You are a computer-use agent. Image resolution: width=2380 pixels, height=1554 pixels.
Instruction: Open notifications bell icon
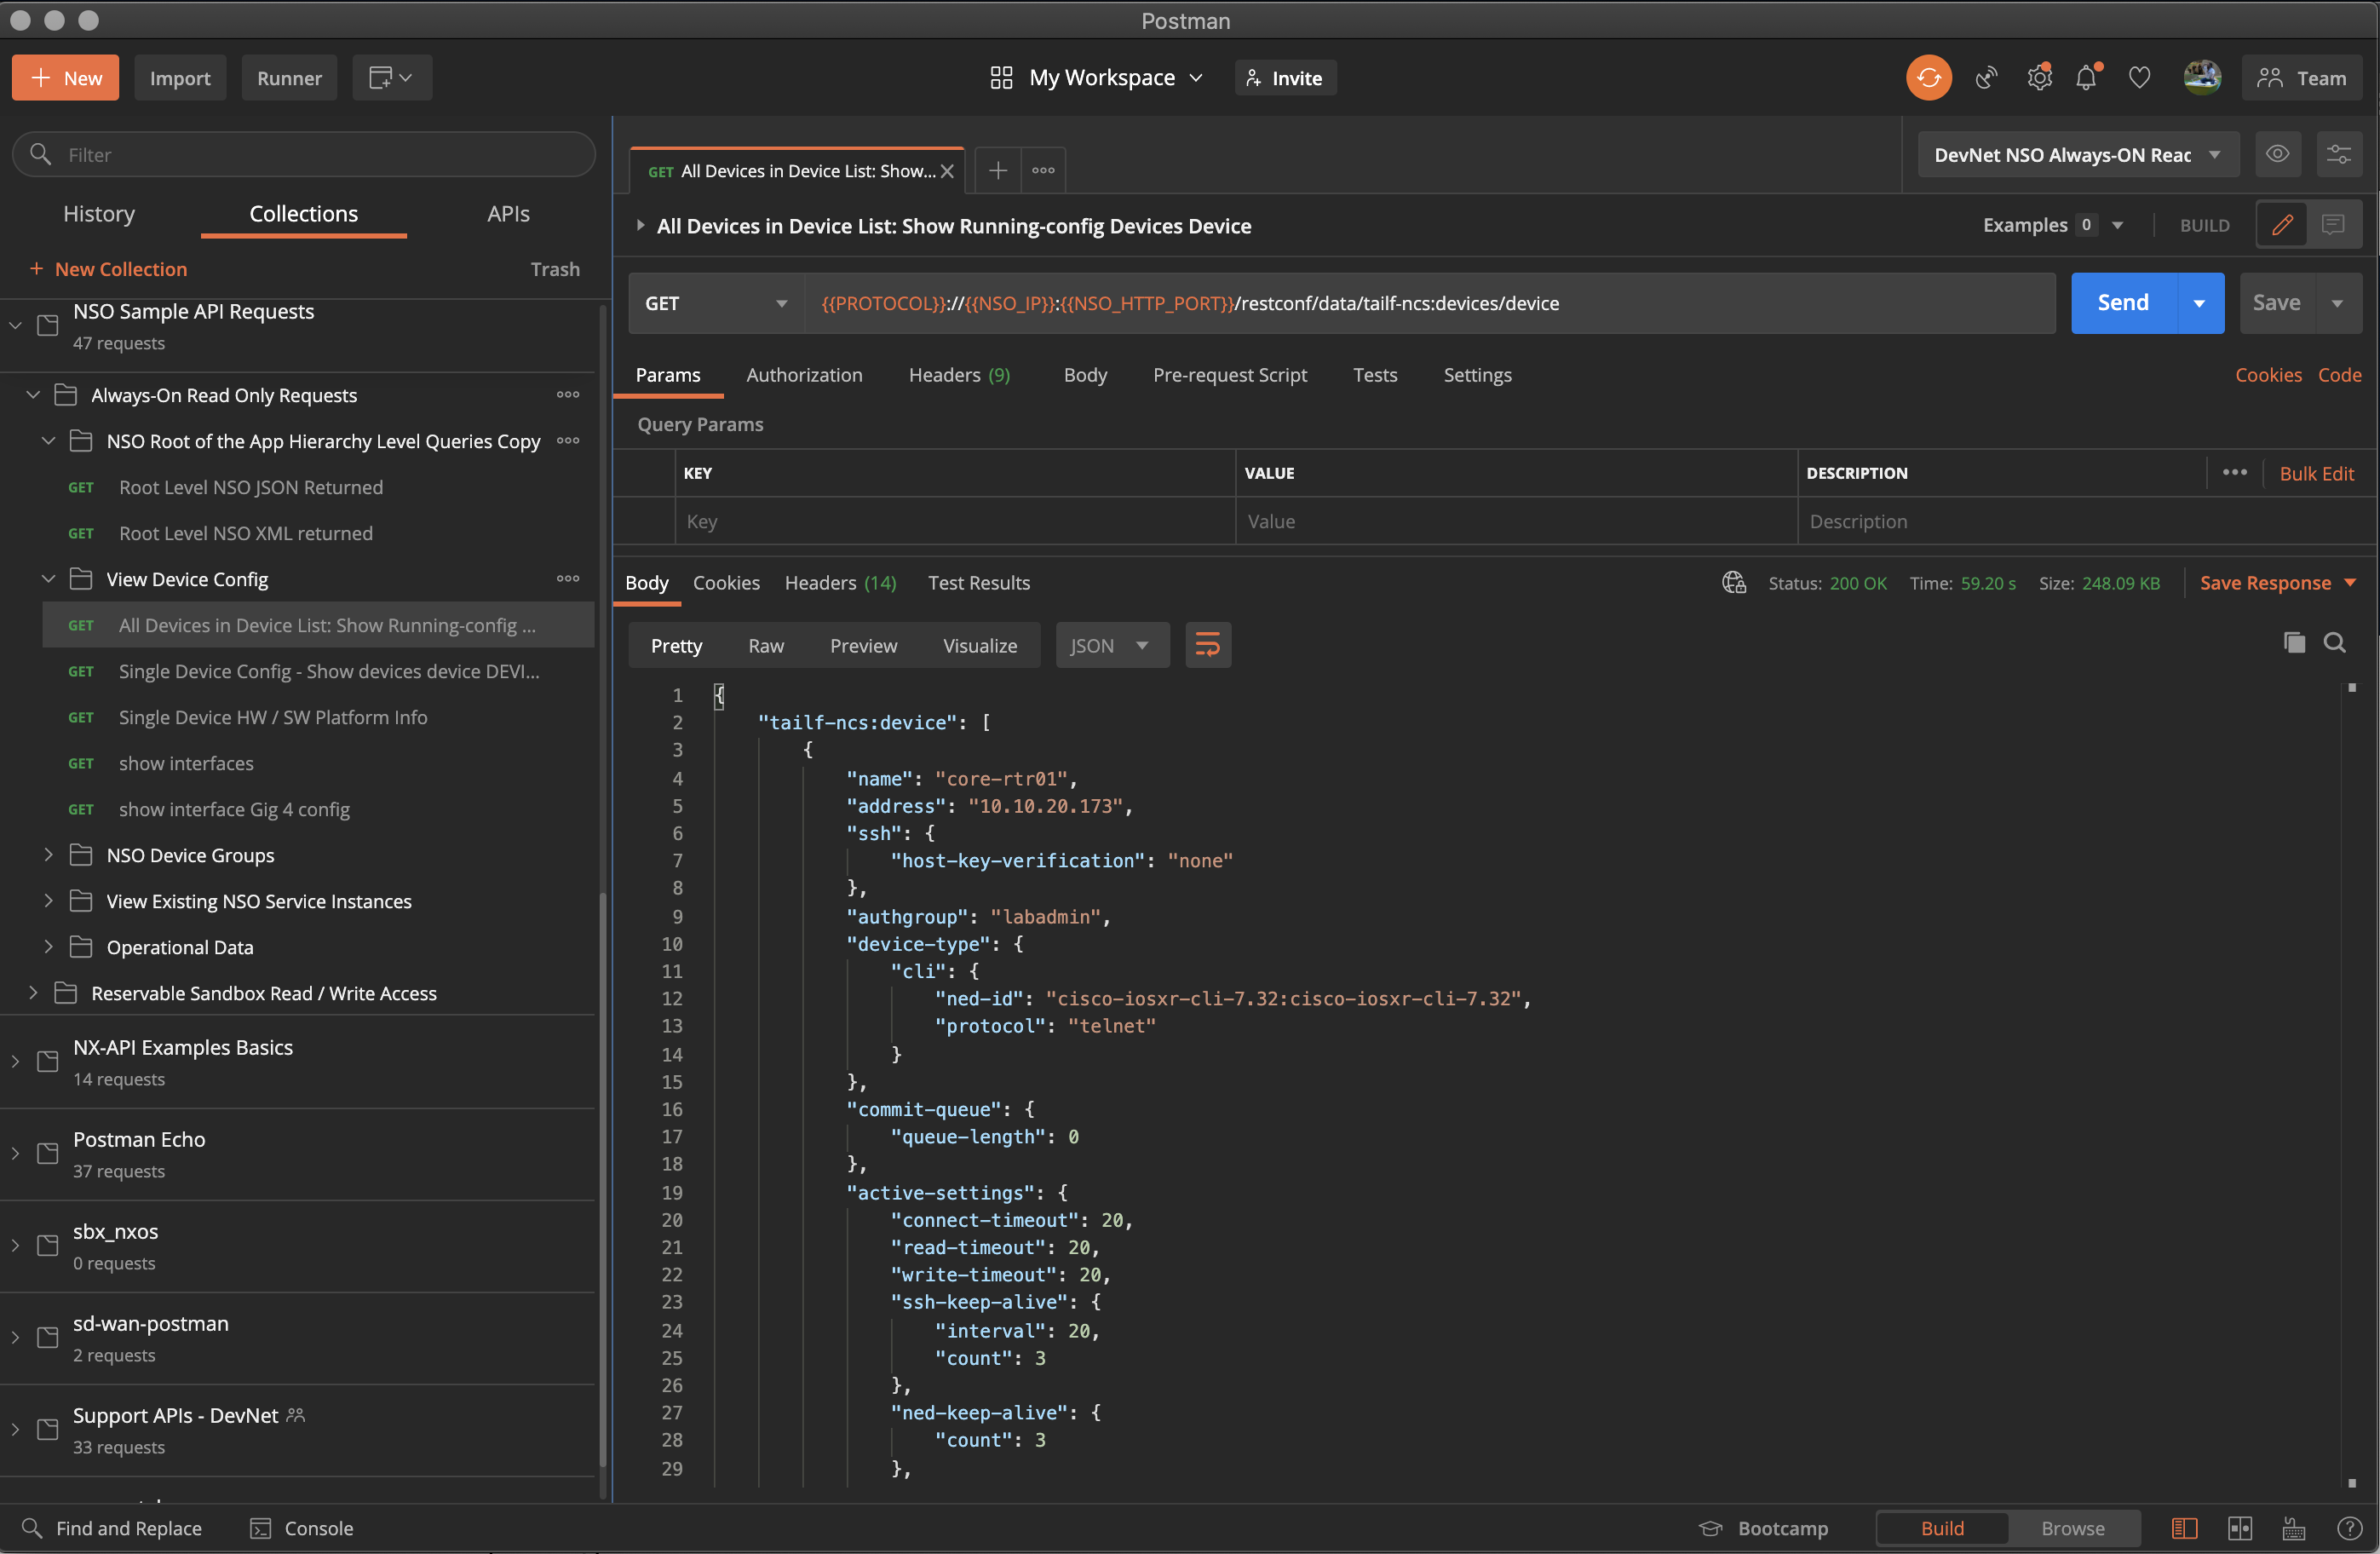2086,78
